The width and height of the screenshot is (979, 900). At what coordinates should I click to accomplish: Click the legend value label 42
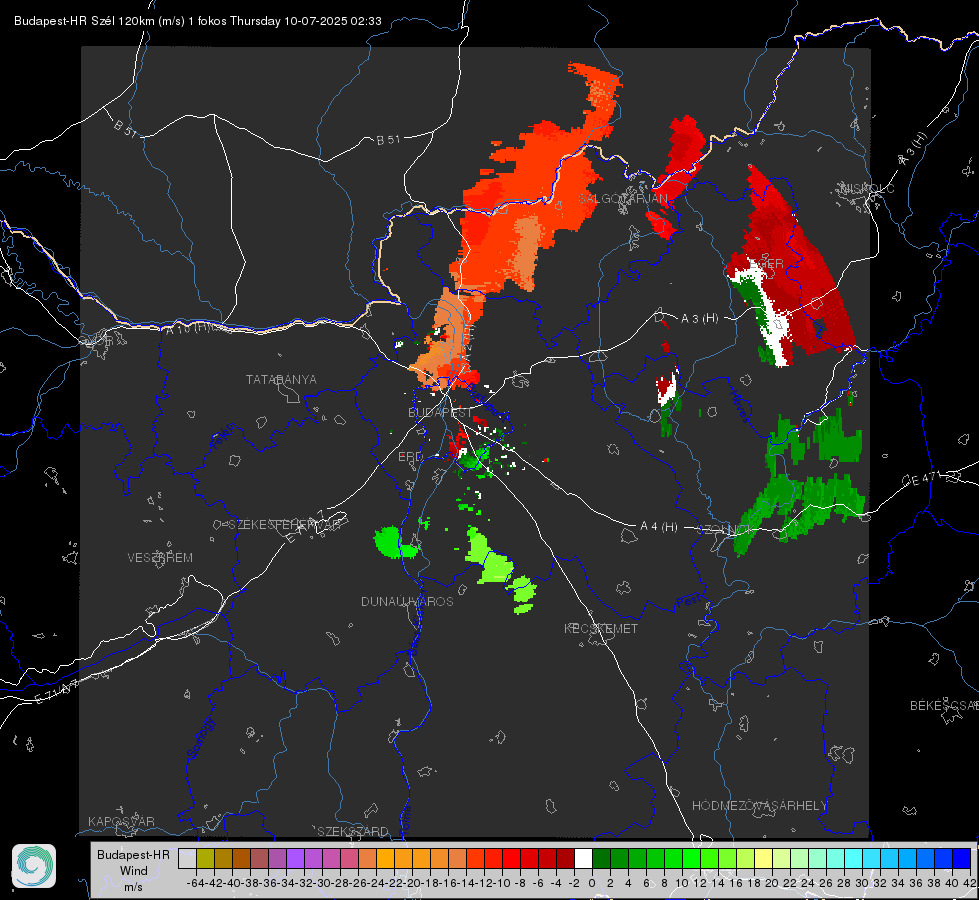click(969, 883)
